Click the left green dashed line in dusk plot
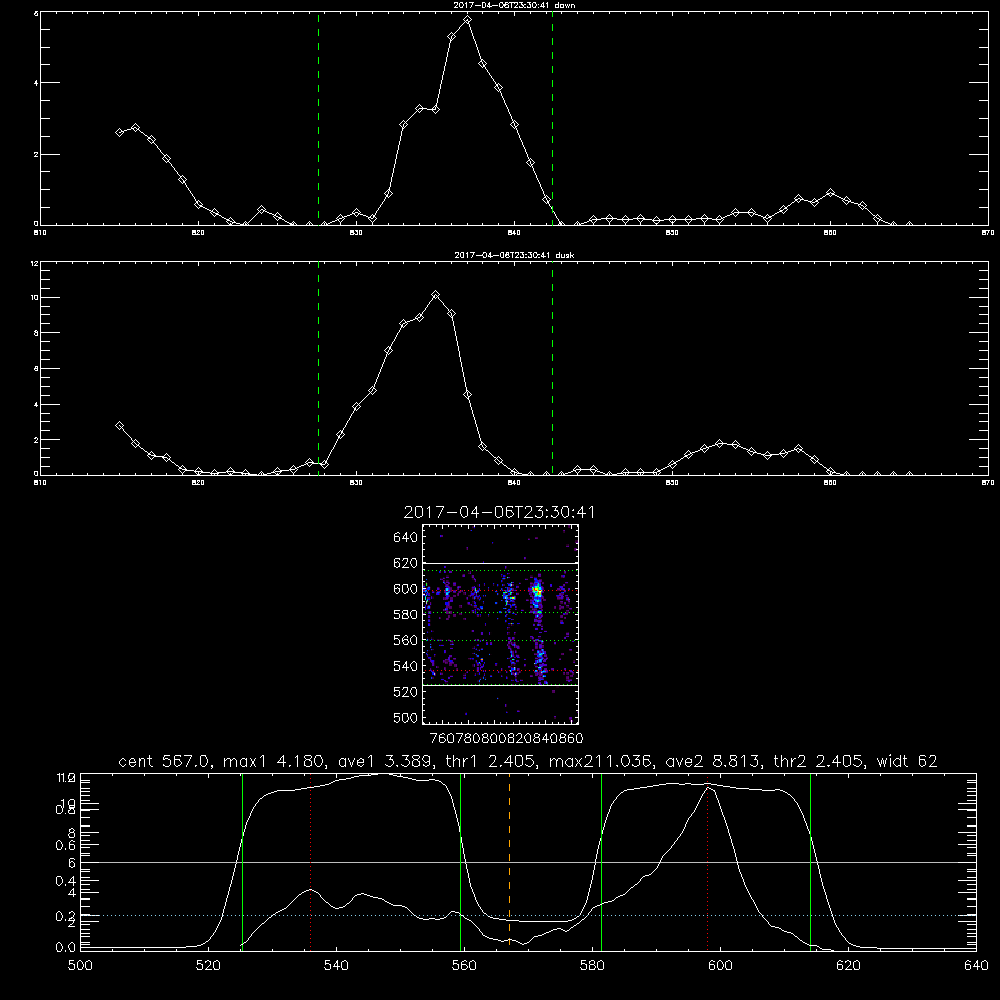1000x1000 pixels. [x=319, y=368]
